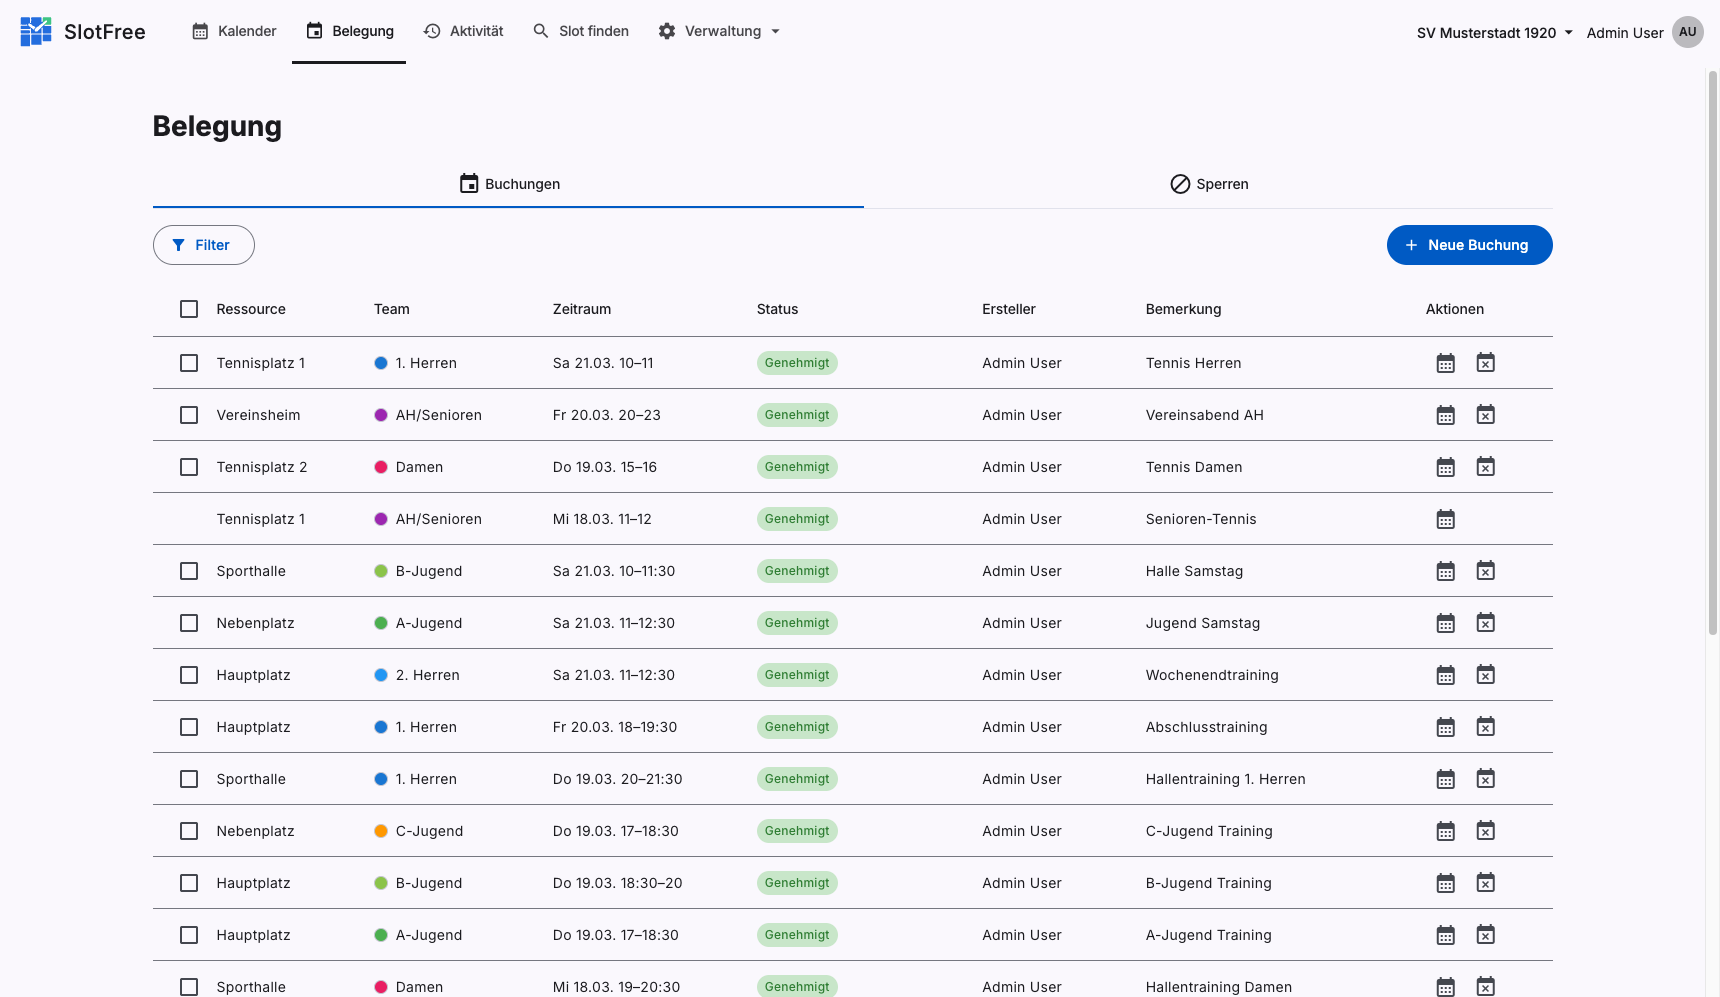This screenshot has width=1720, height=997.
Task: Open the SV Musterstadt 1920 club selector
Action: pos(1494,33)
